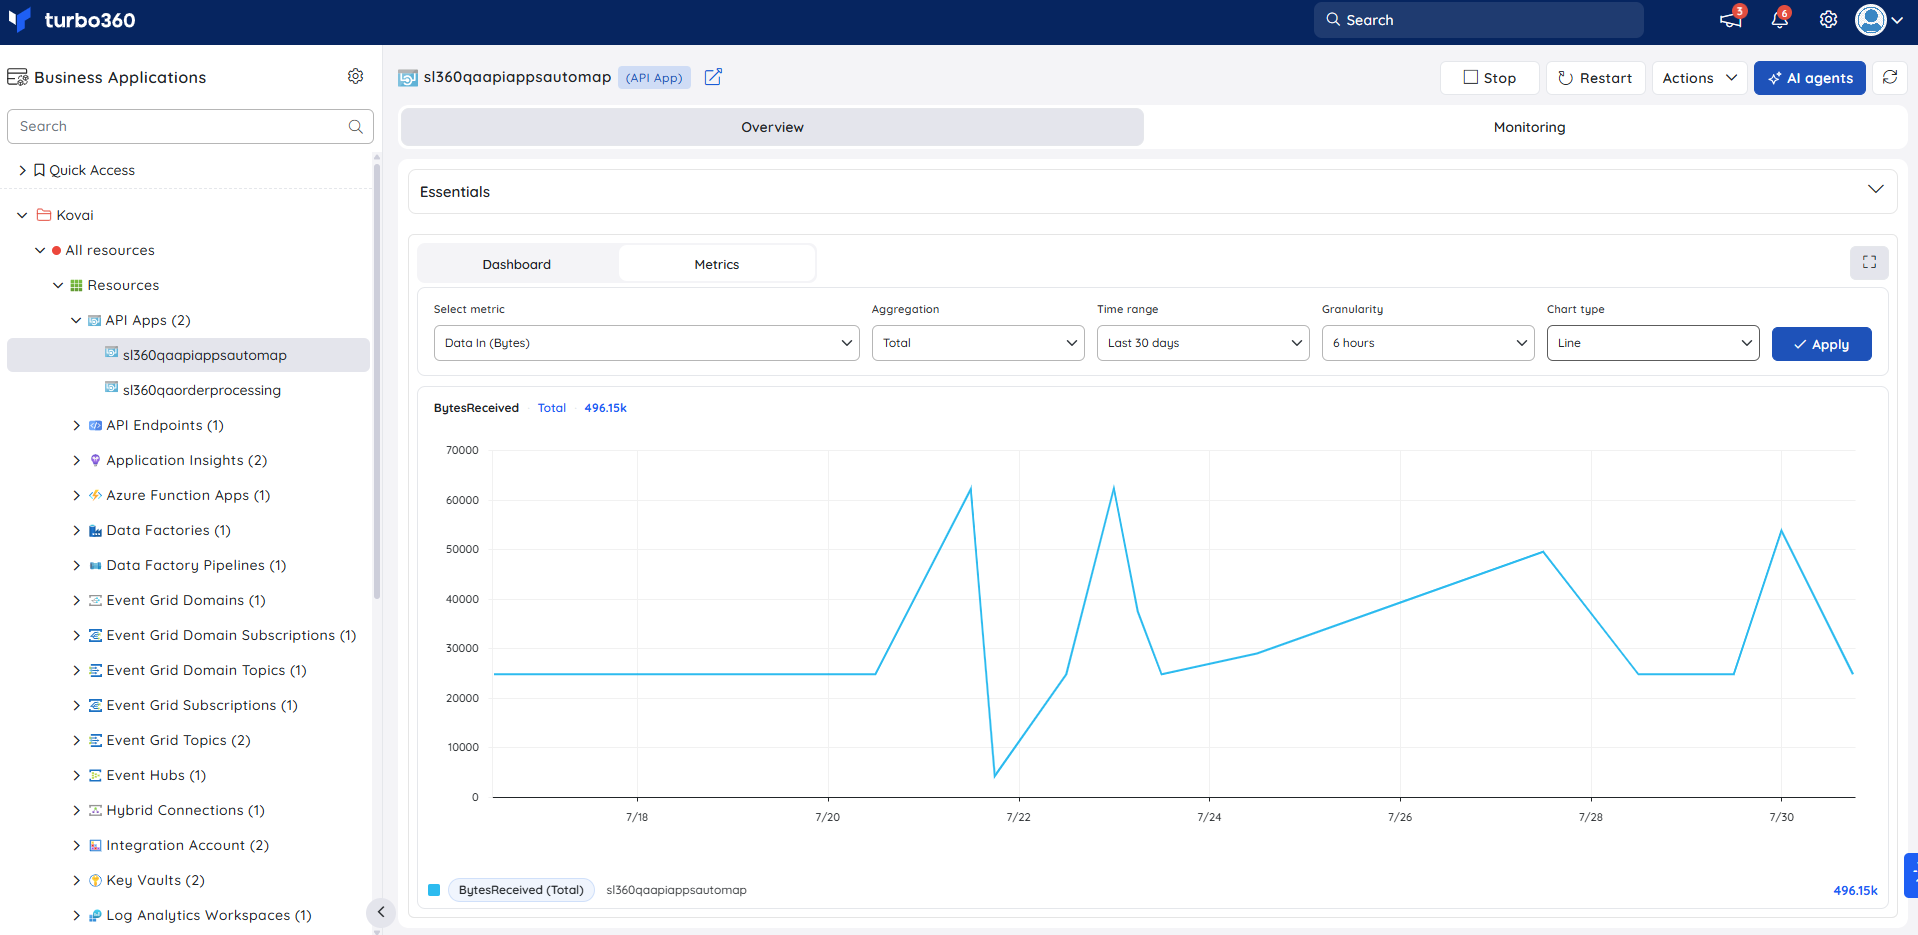
Task: Select sl360qaorderprocessing in the tree
Action: pos(202,390)
